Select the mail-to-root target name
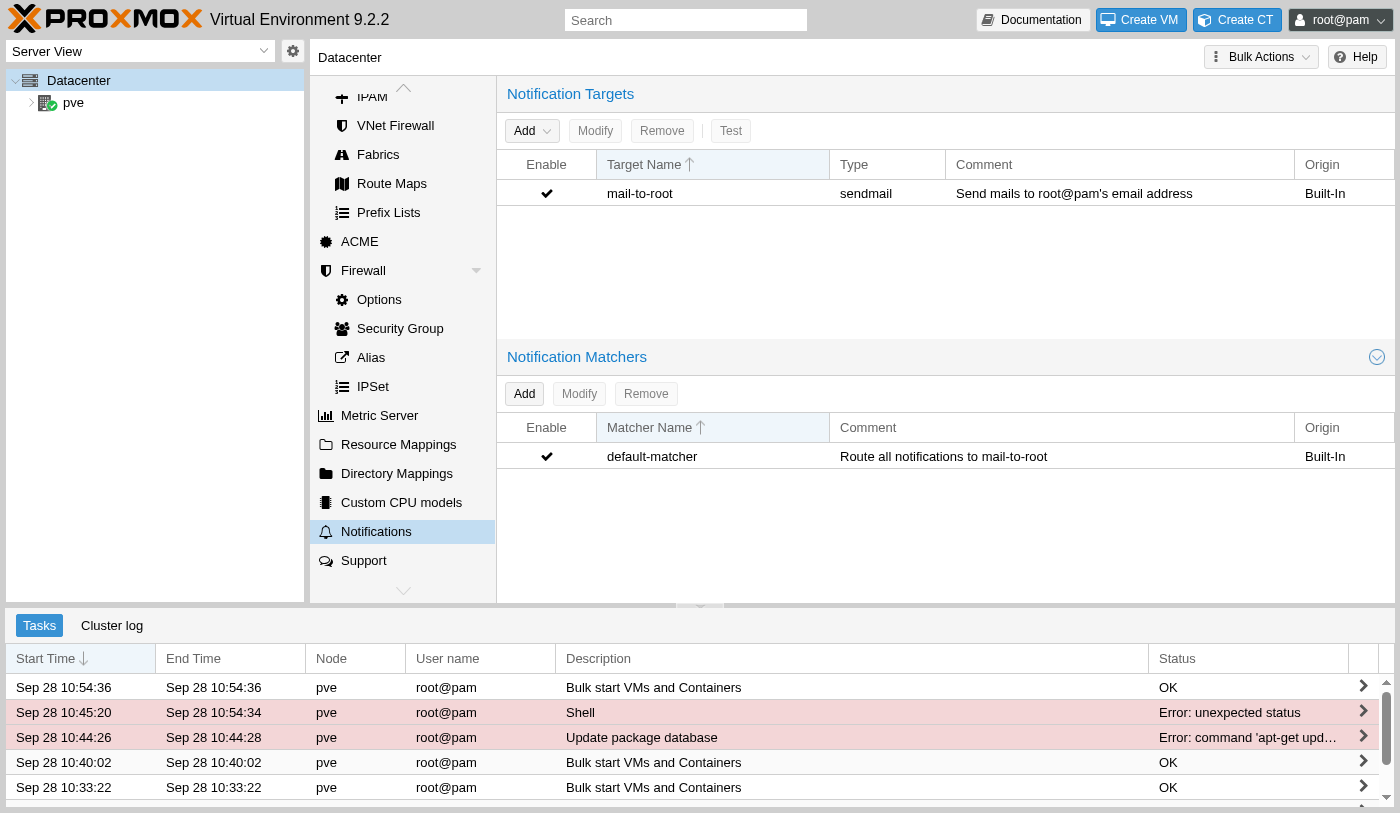The width and height of the screenshot is (1400, 813). pyautogui.click(x=640, y=194)
